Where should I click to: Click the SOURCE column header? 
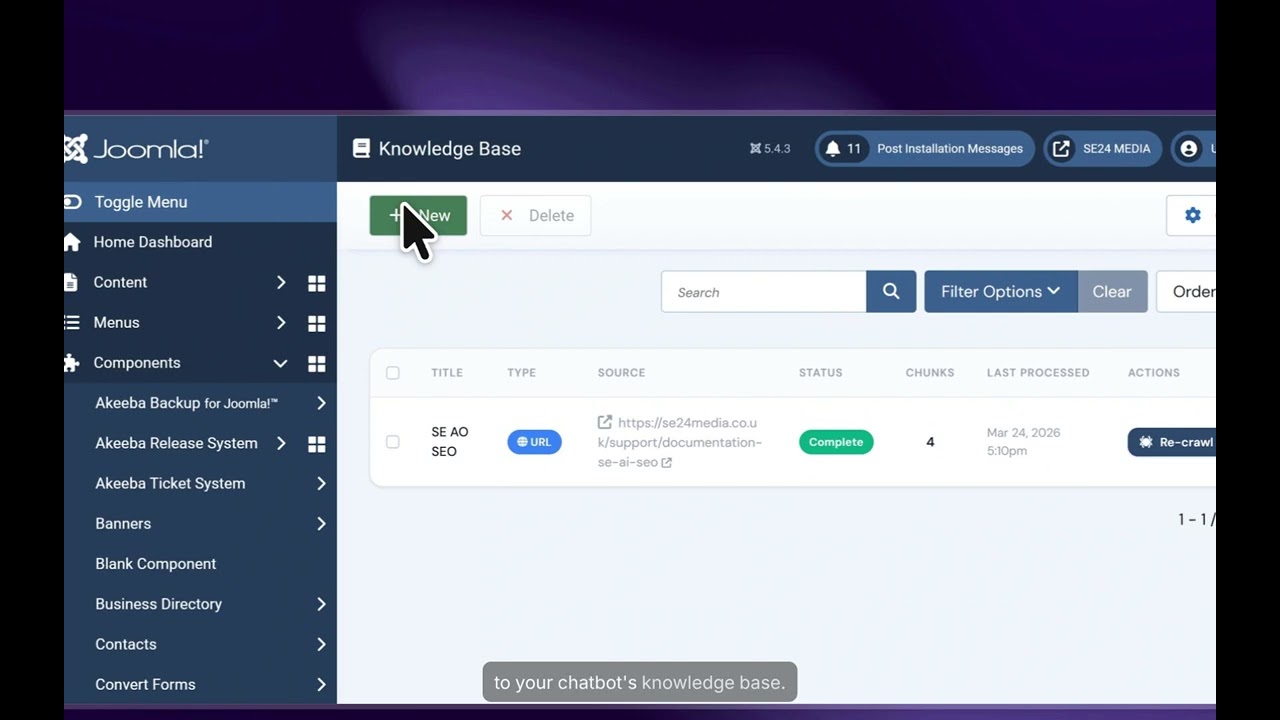click(x=621, y=372)
